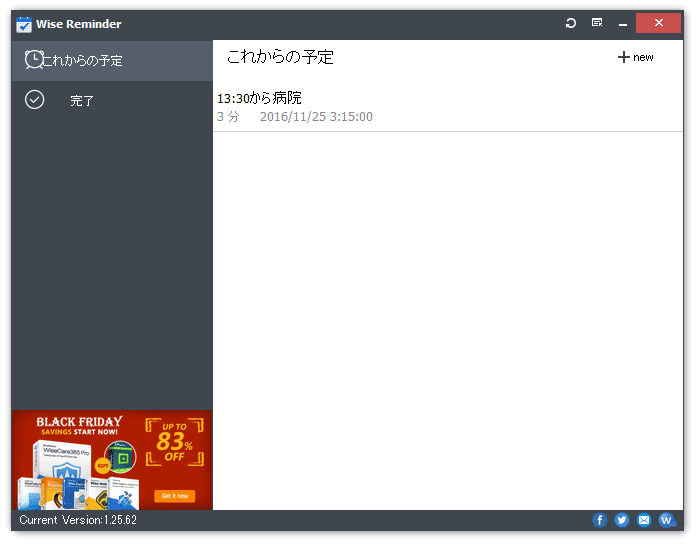This screenshot has height=544, width=698.
Task: Close the Wise Reminder window
Action: [x=658, y=23]
